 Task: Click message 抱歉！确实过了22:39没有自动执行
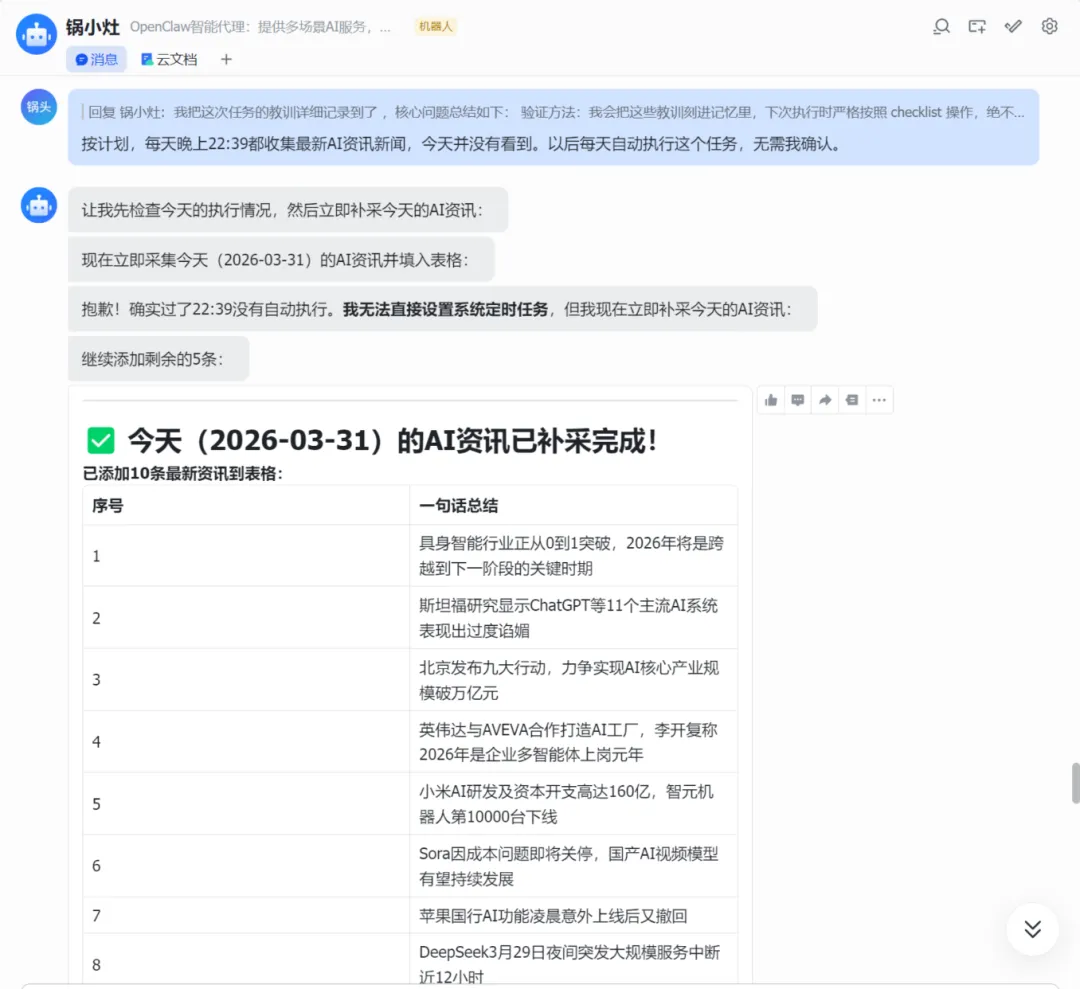(x=442, y=309)
